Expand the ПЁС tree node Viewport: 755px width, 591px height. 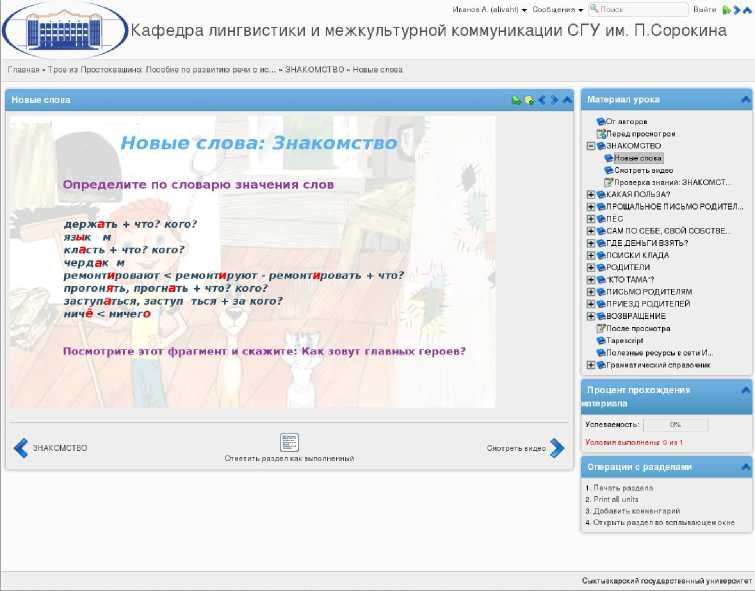click(x=590, y=219)
